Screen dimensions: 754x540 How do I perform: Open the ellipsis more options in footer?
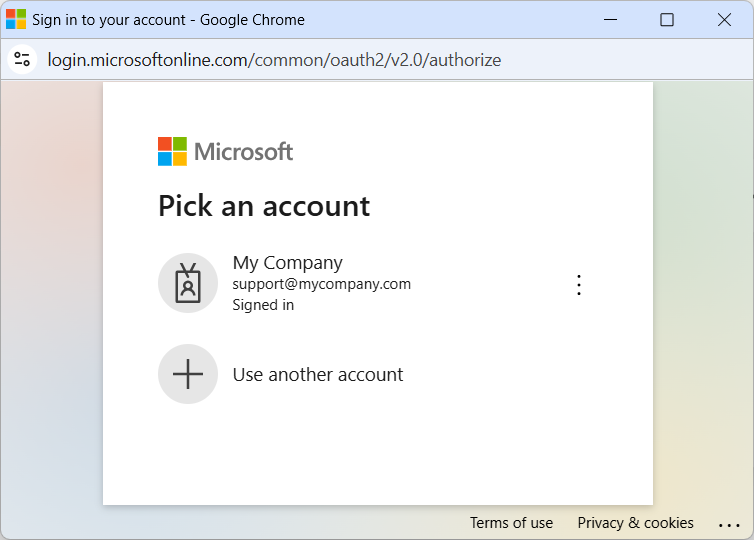coord(728,524)
